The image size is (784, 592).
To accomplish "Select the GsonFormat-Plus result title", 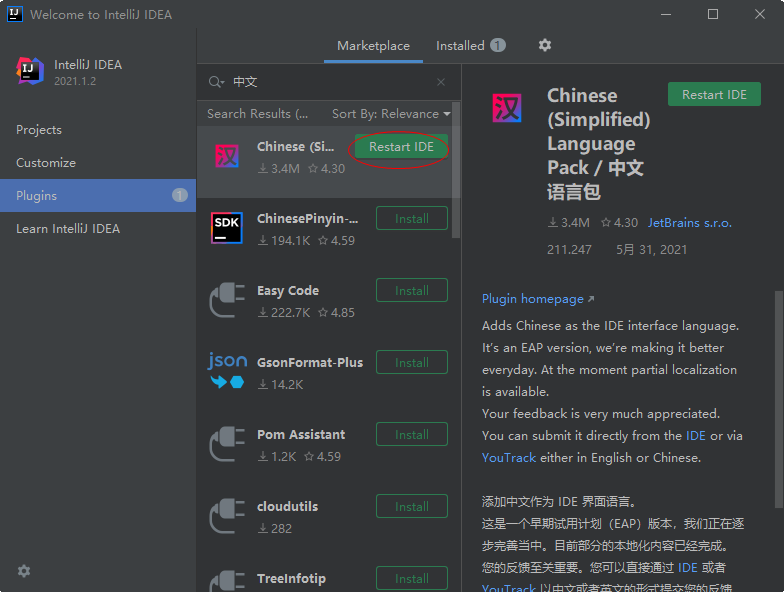I will click(310, 362).
